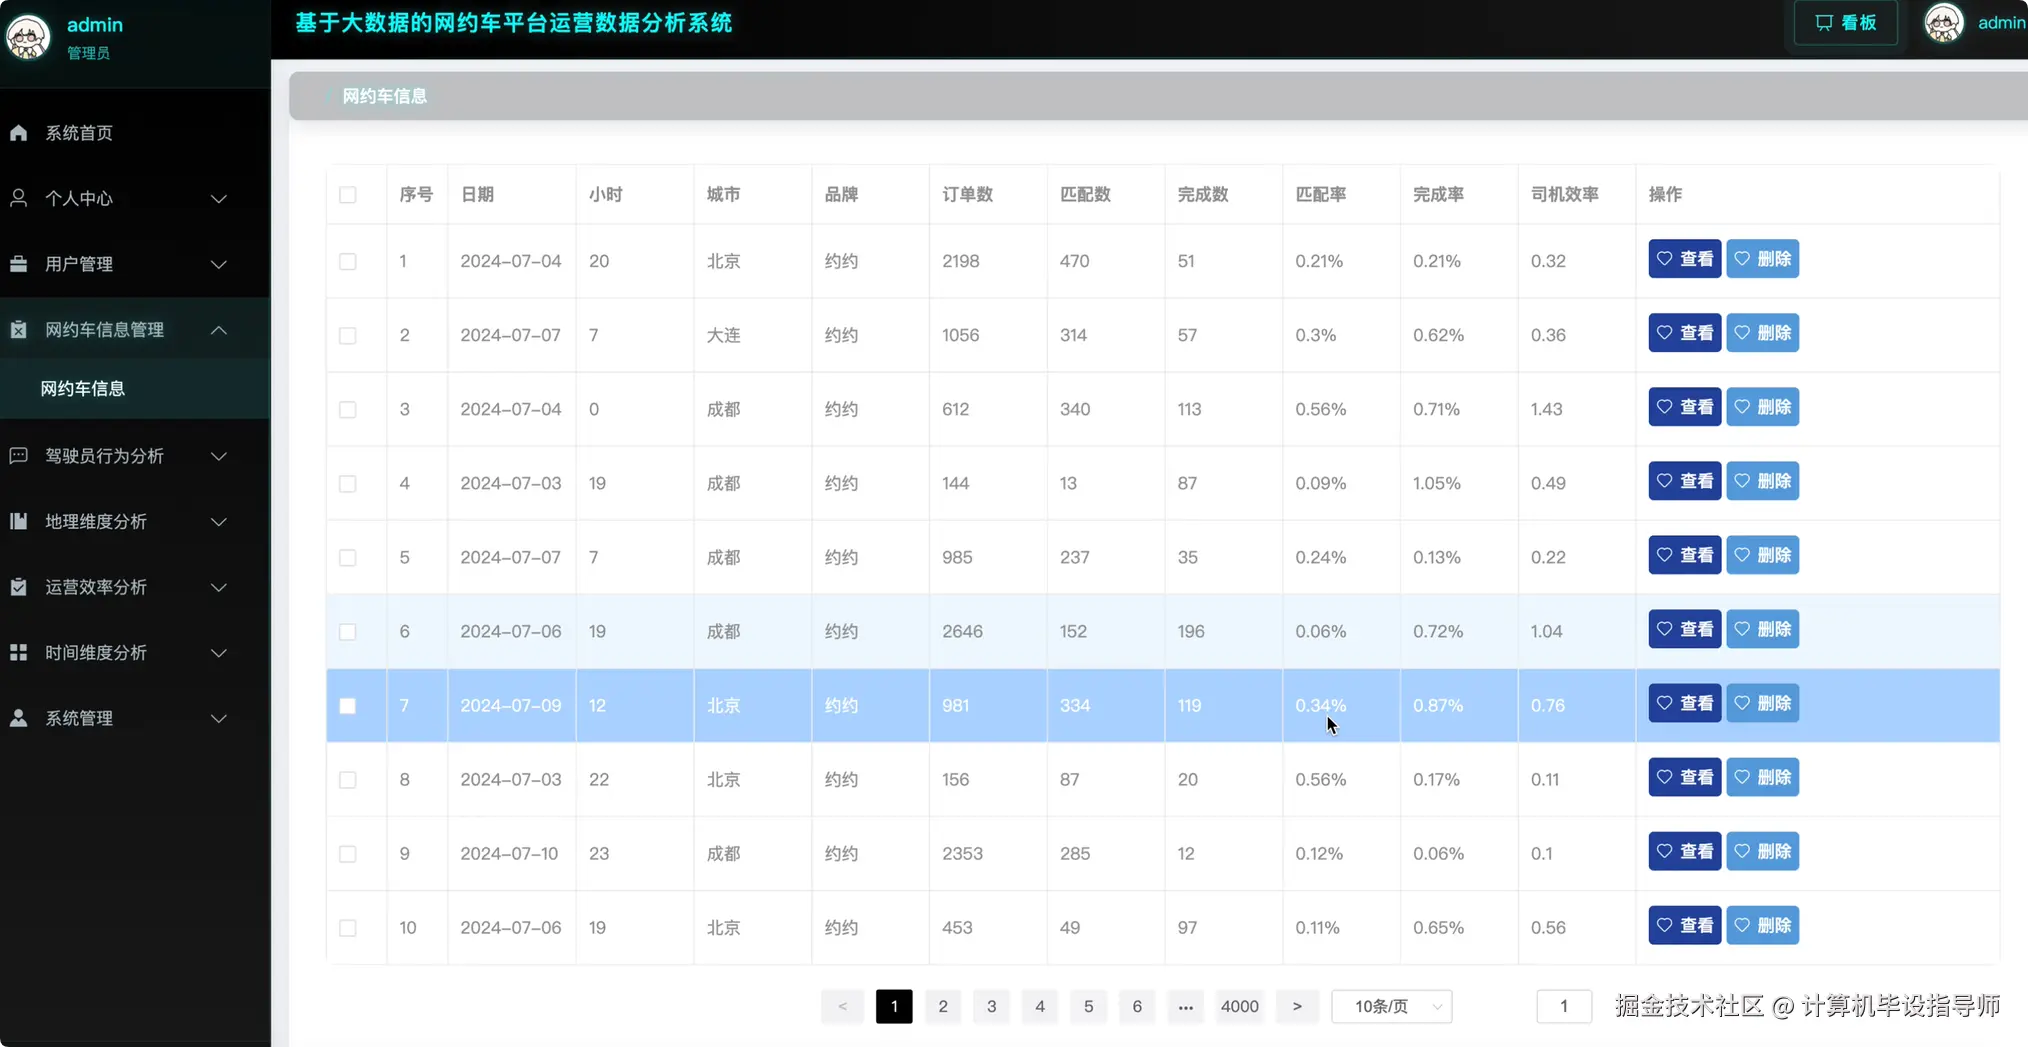Check the row checkbox for 2024-07-09 北京 entry
Viewport: 2028px width, 1047px height.
348,705
